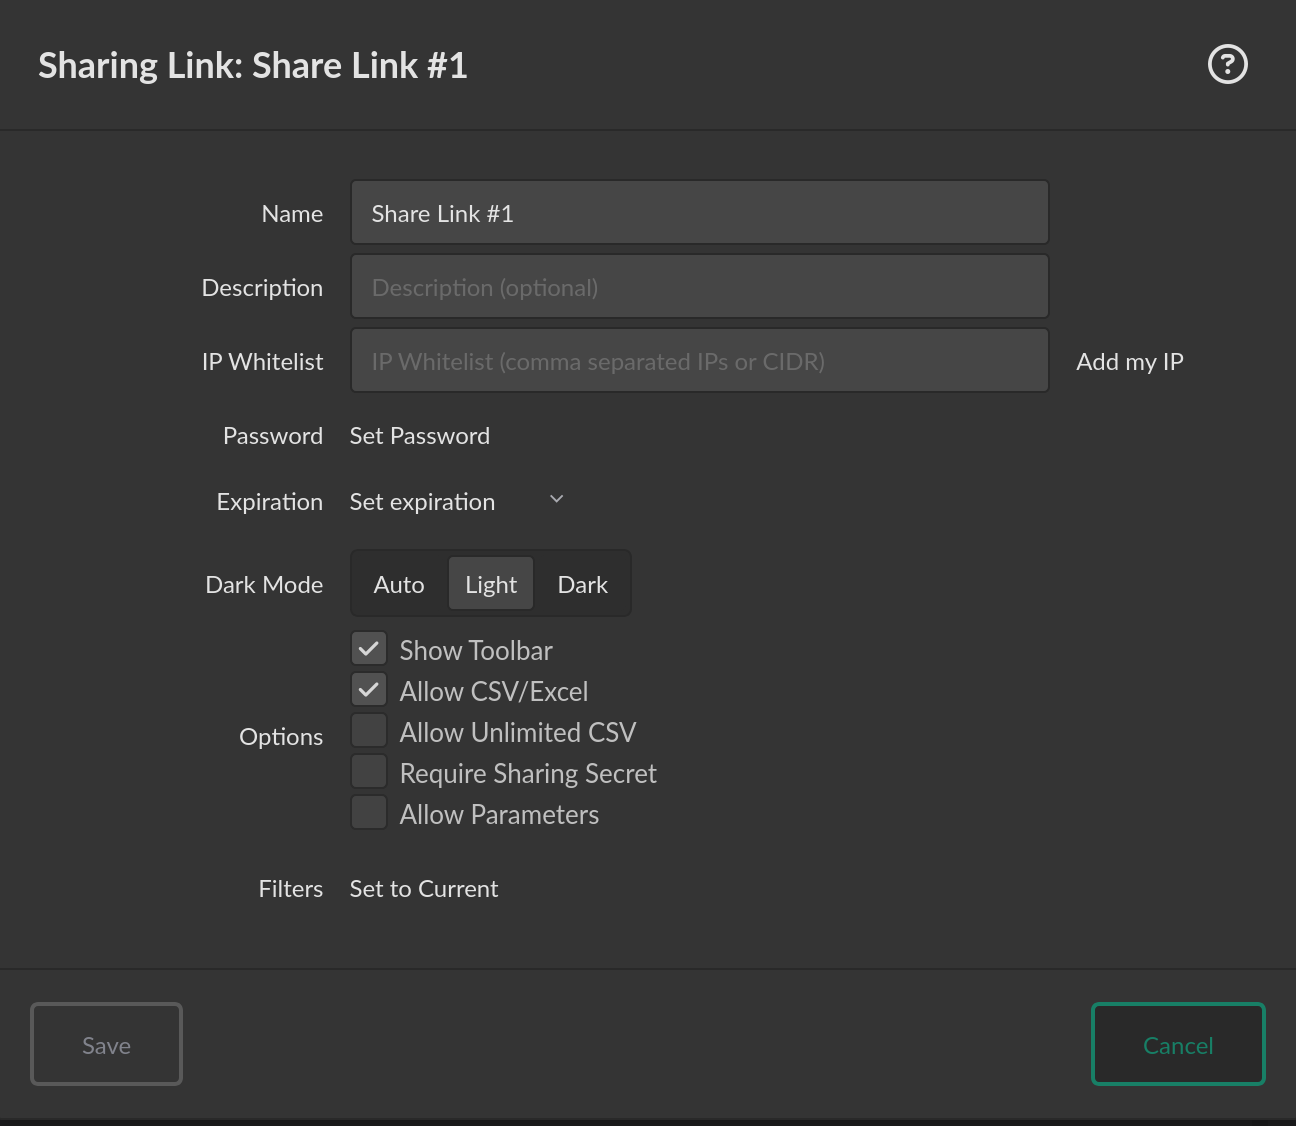The image size is (1296, 1126).
Task: Click the Dark Mode field label
Action: 264,585
